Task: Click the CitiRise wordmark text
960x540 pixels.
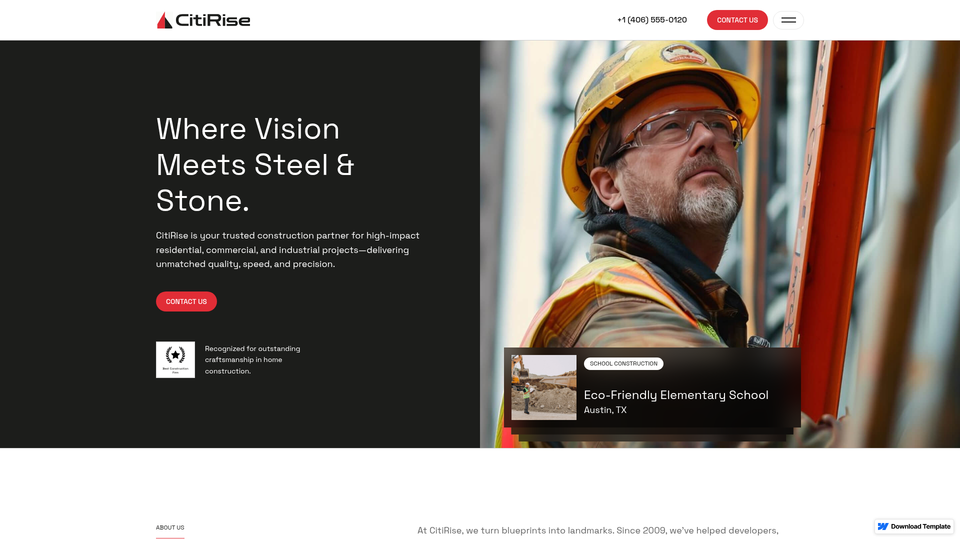Action: point(213,20)
